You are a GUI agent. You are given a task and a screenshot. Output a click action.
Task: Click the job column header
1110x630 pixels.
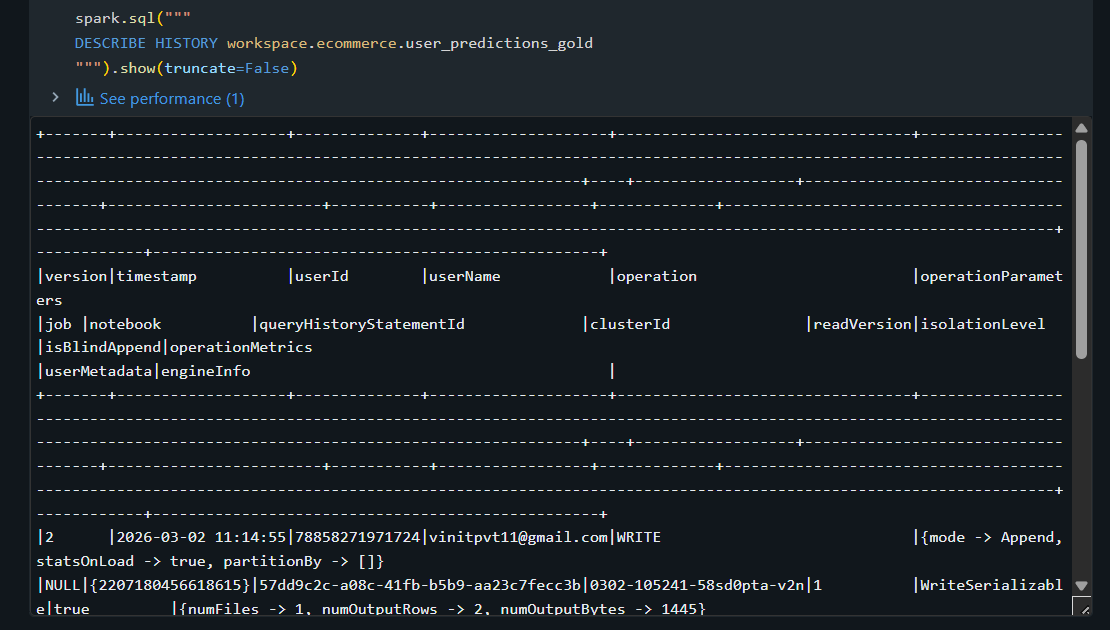tap(58, 324)
